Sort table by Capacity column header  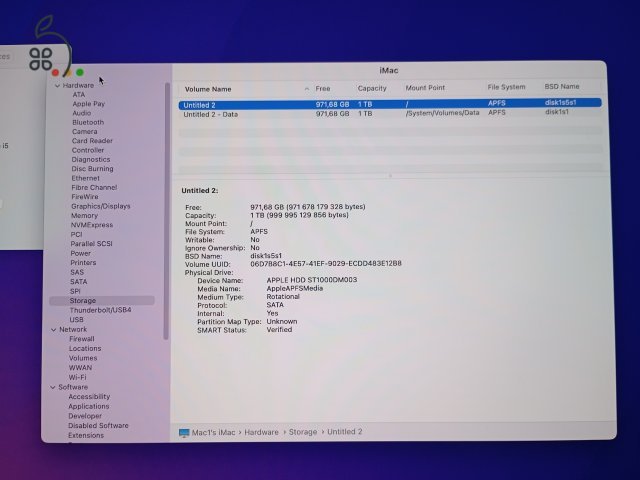point(372,88)
